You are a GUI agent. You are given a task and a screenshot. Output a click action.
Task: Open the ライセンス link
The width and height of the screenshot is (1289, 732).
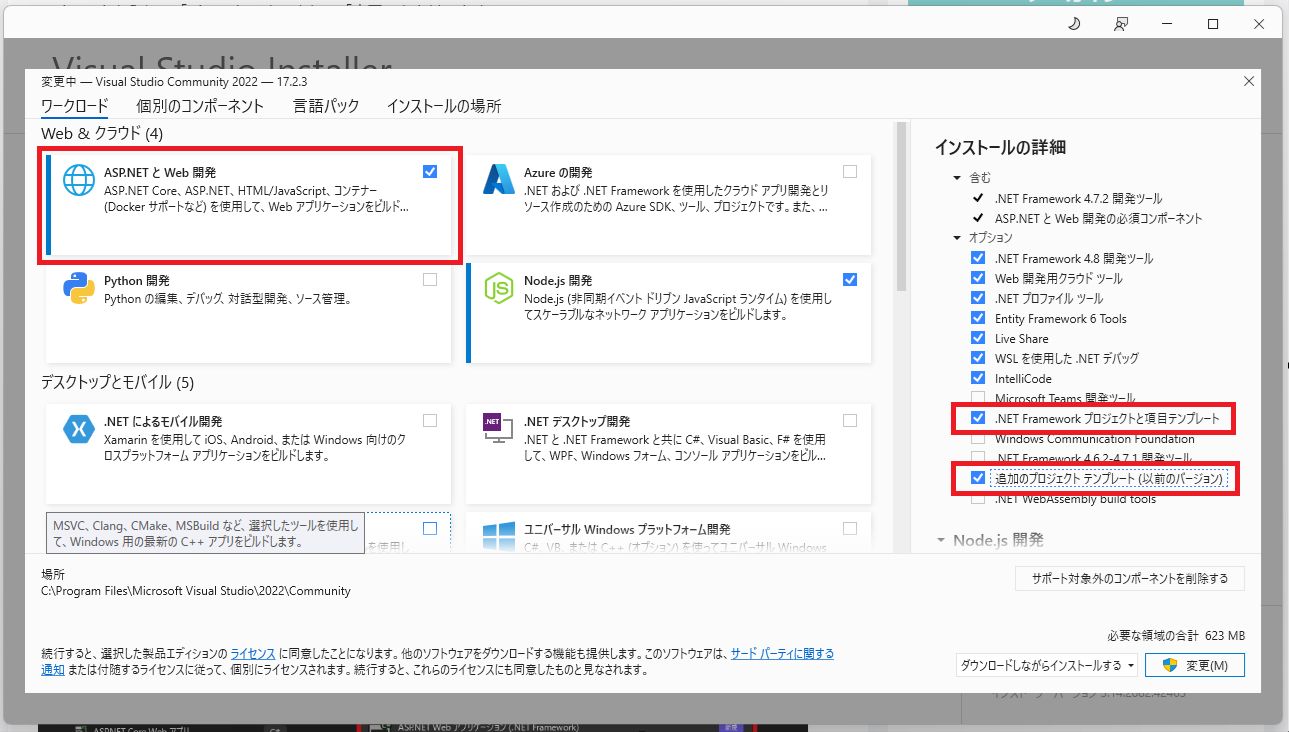(x=253, y=654)
